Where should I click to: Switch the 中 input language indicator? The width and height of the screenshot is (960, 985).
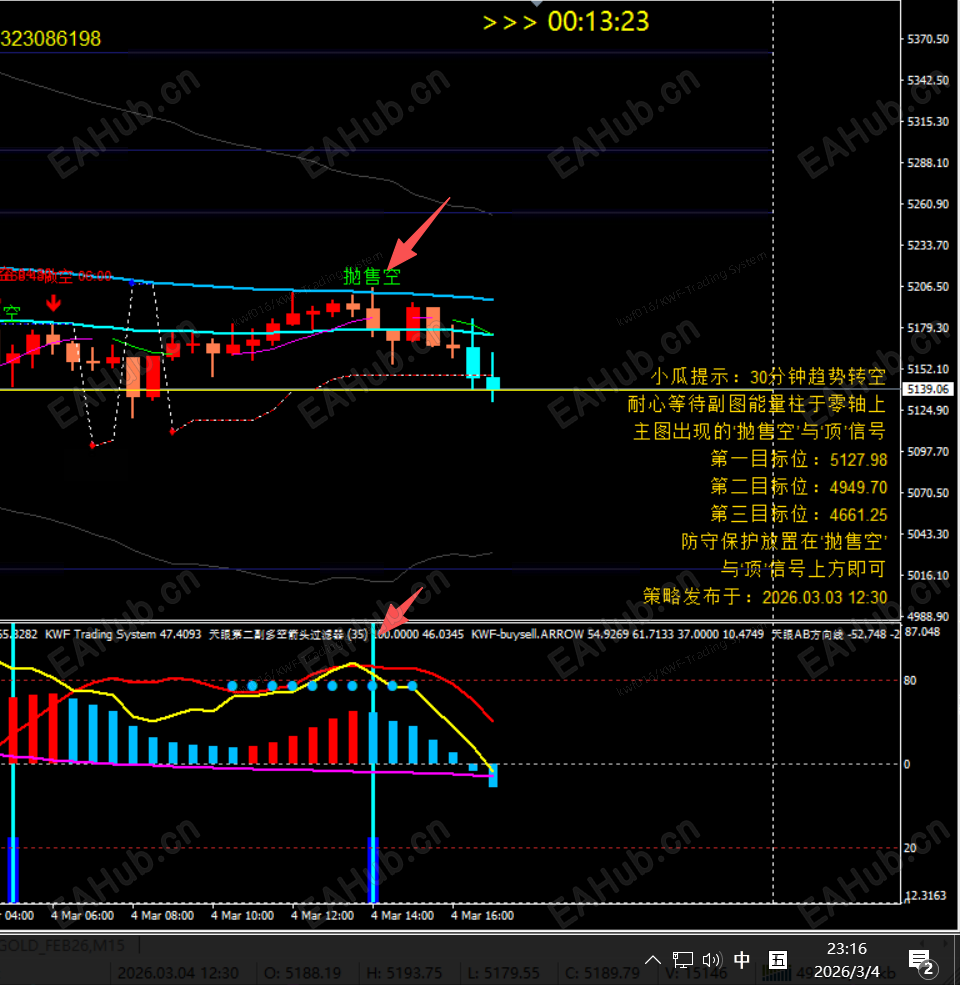point(742,960)
